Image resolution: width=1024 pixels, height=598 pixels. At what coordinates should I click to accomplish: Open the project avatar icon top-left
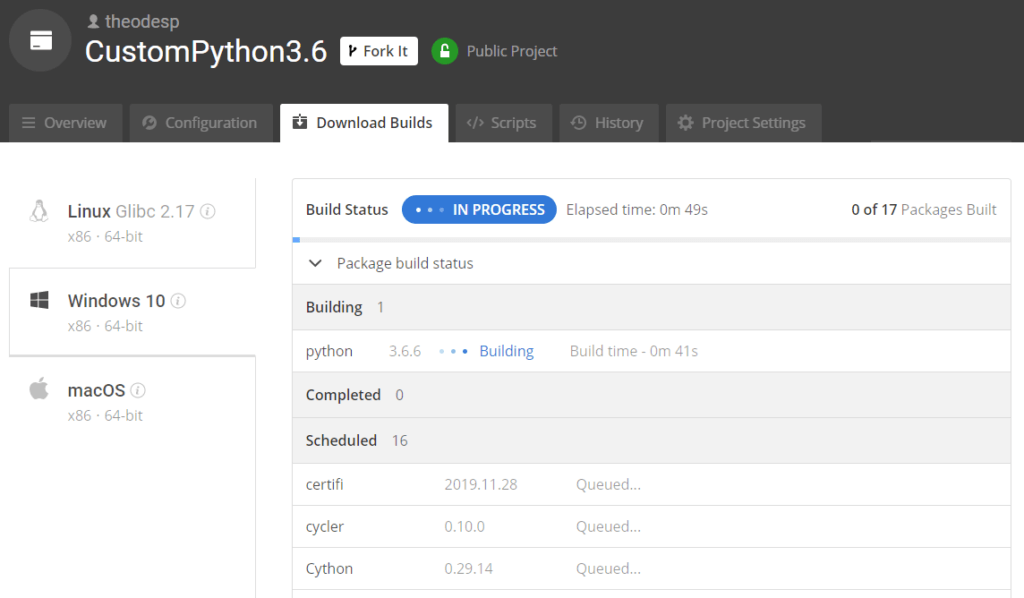[39, 40]
